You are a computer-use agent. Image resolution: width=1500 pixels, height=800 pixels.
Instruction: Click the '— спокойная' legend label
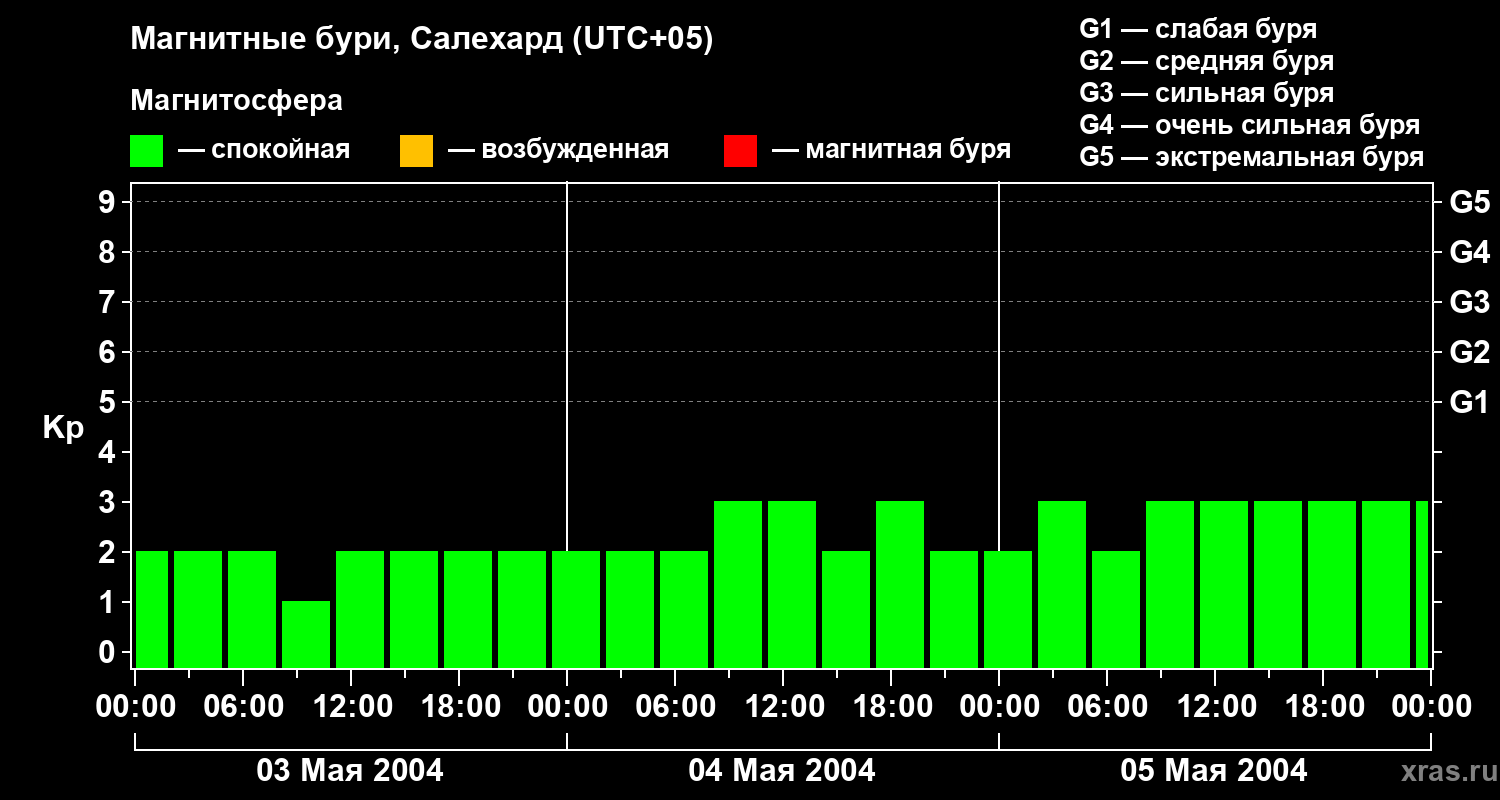(264, 150)
